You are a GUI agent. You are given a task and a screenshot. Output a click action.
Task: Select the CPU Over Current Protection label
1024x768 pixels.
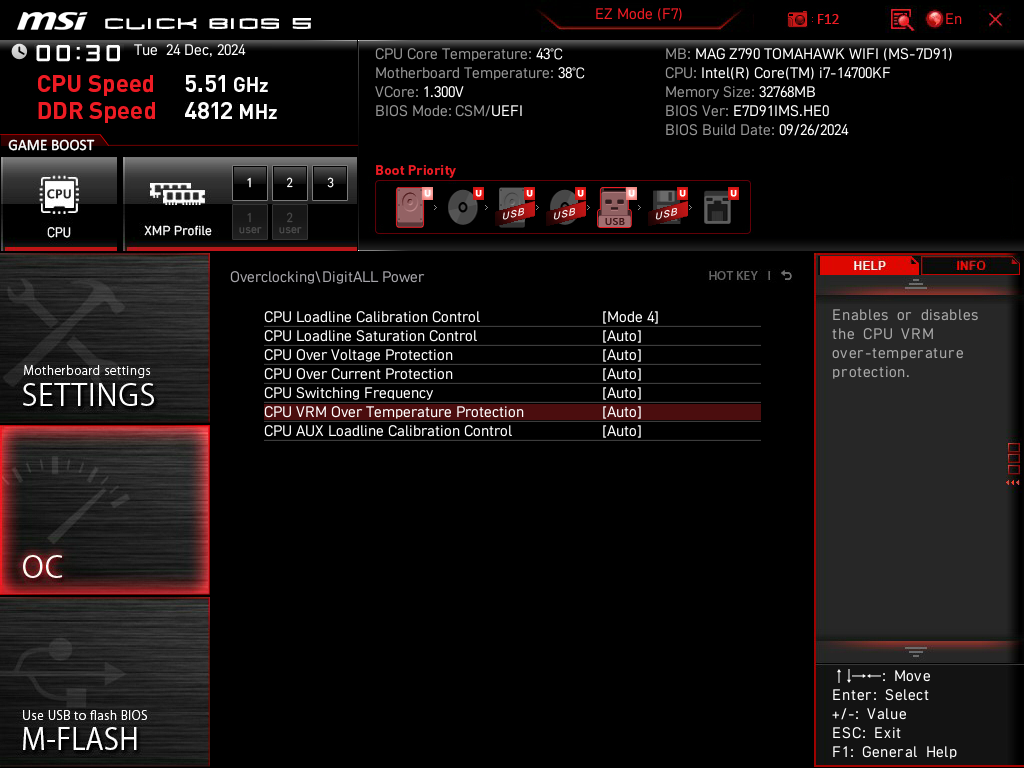coord(358,374)
